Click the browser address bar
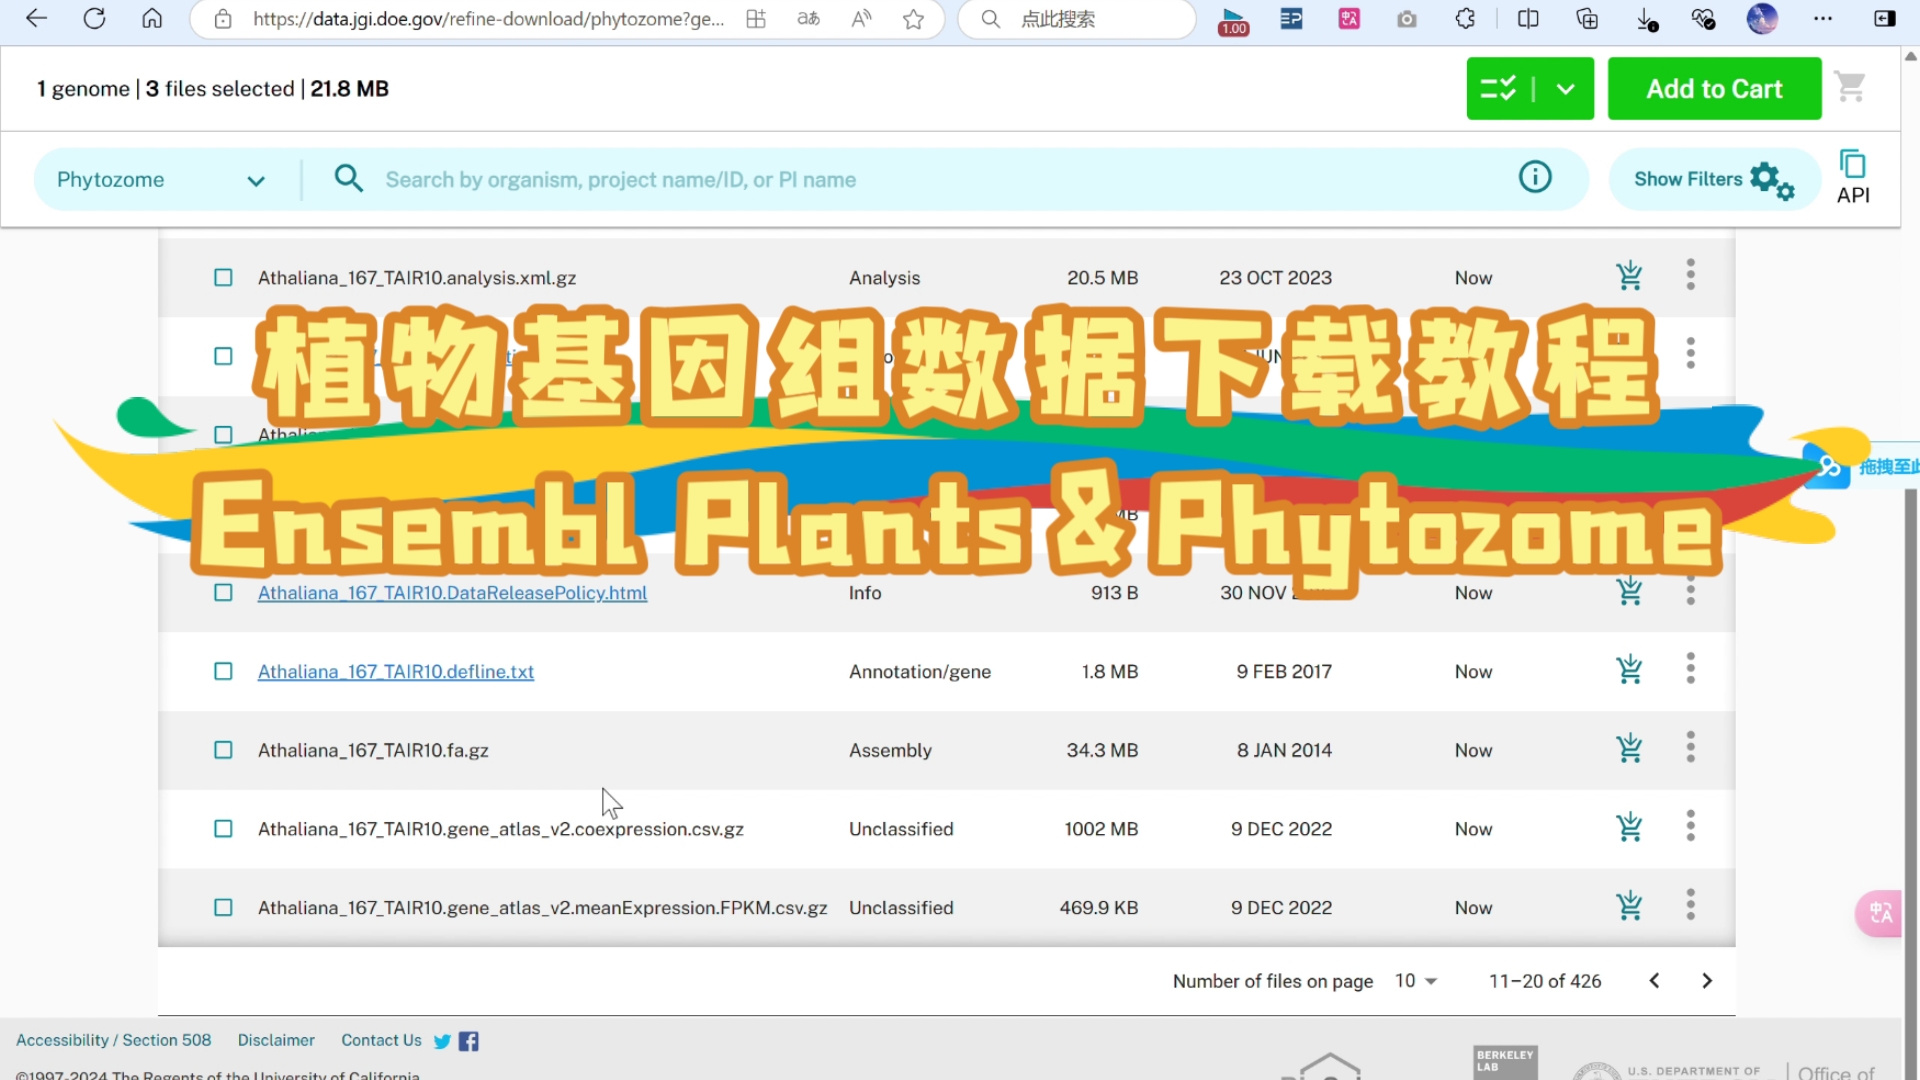The width and height of the screenshot is (1920, 1080). click(x=488, y=19)
